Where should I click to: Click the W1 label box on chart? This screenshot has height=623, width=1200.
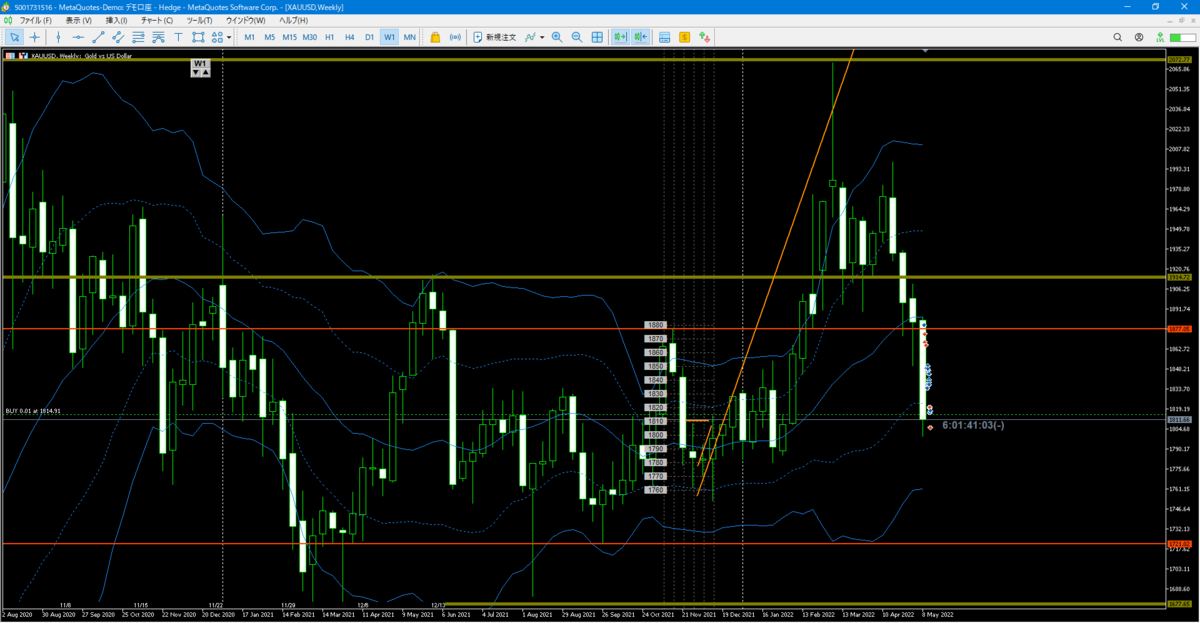[201, 63]
